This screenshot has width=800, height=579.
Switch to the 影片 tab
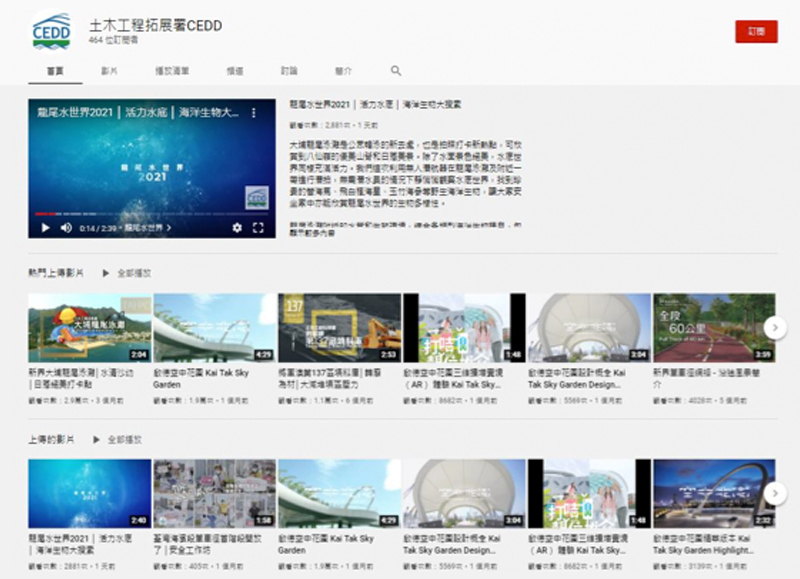click(x=110, y=71)
